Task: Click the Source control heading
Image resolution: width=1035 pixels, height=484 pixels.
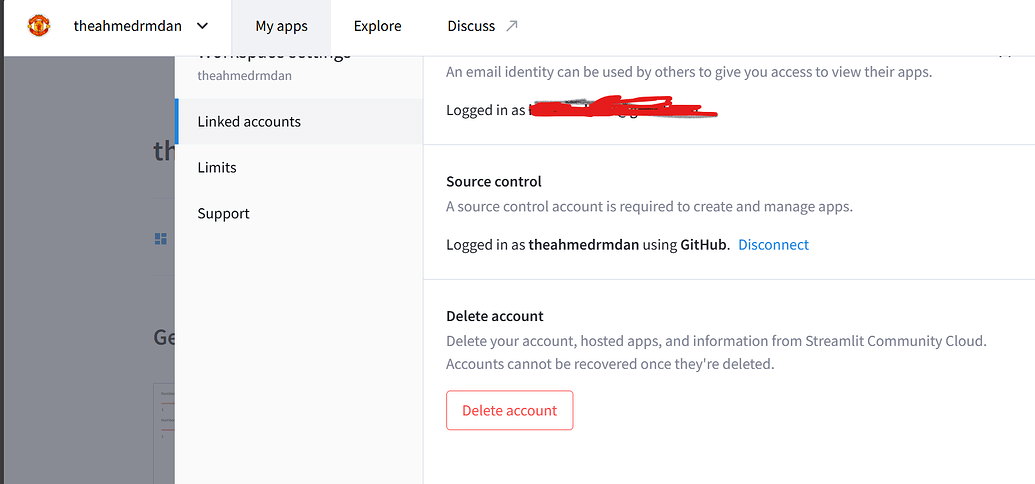Action: [x=493, y=182]
